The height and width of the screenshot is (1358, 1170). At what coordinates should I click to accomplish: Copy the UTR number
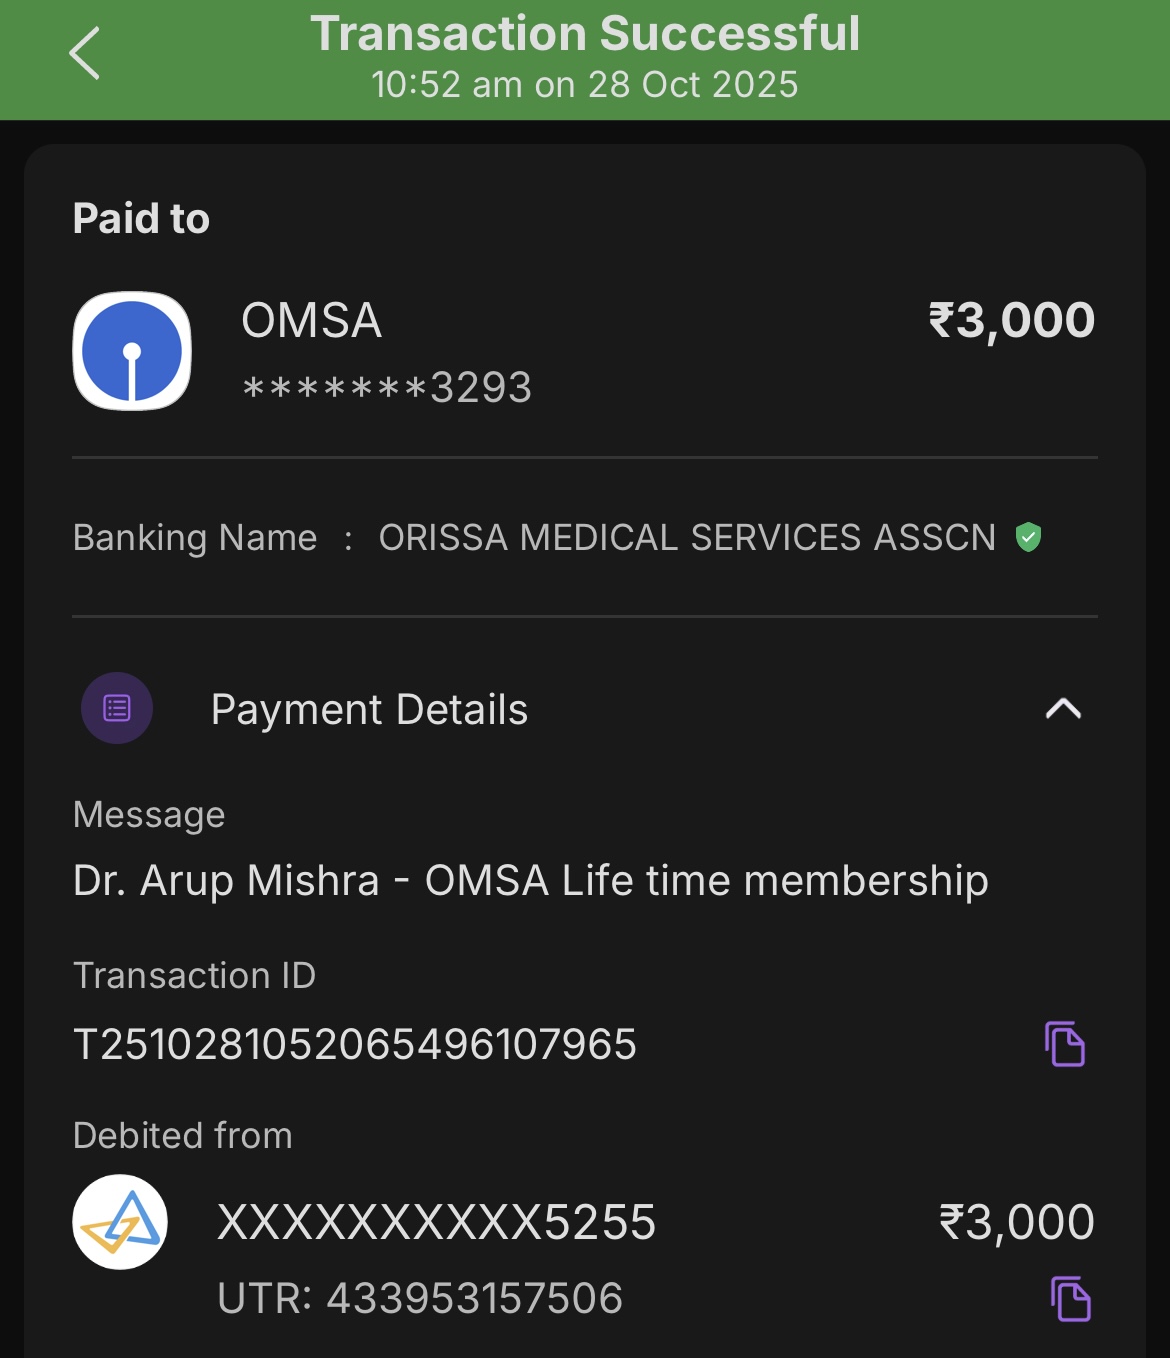click(x=1070, y=1298)
